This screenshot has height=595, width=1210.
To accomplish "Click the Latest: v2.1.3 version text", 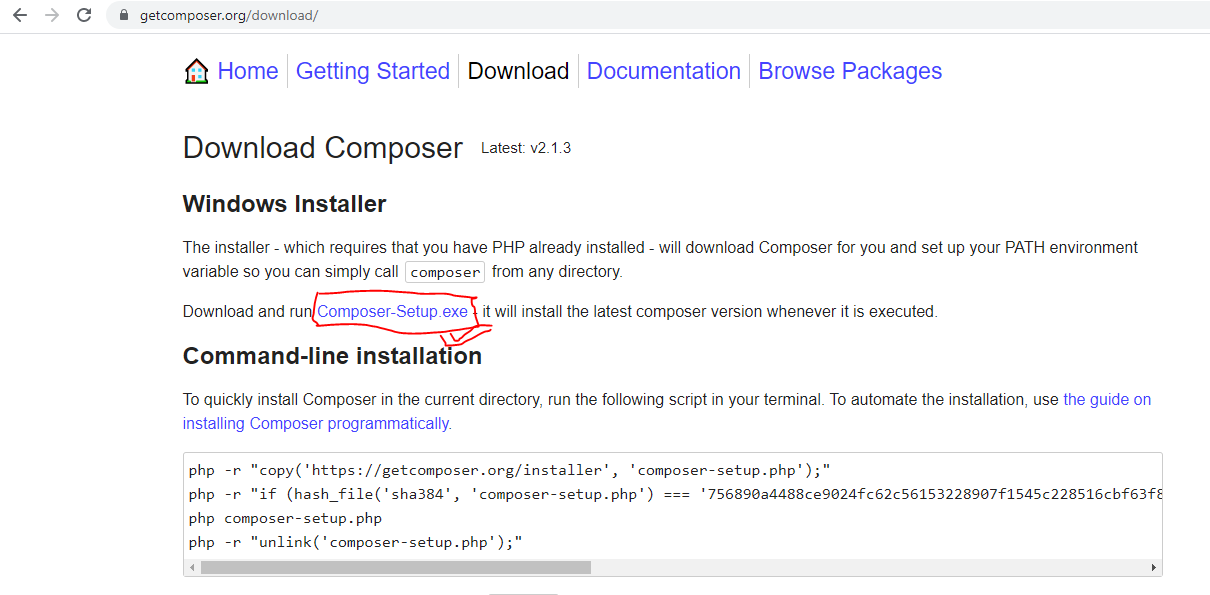I will point(526,148).
